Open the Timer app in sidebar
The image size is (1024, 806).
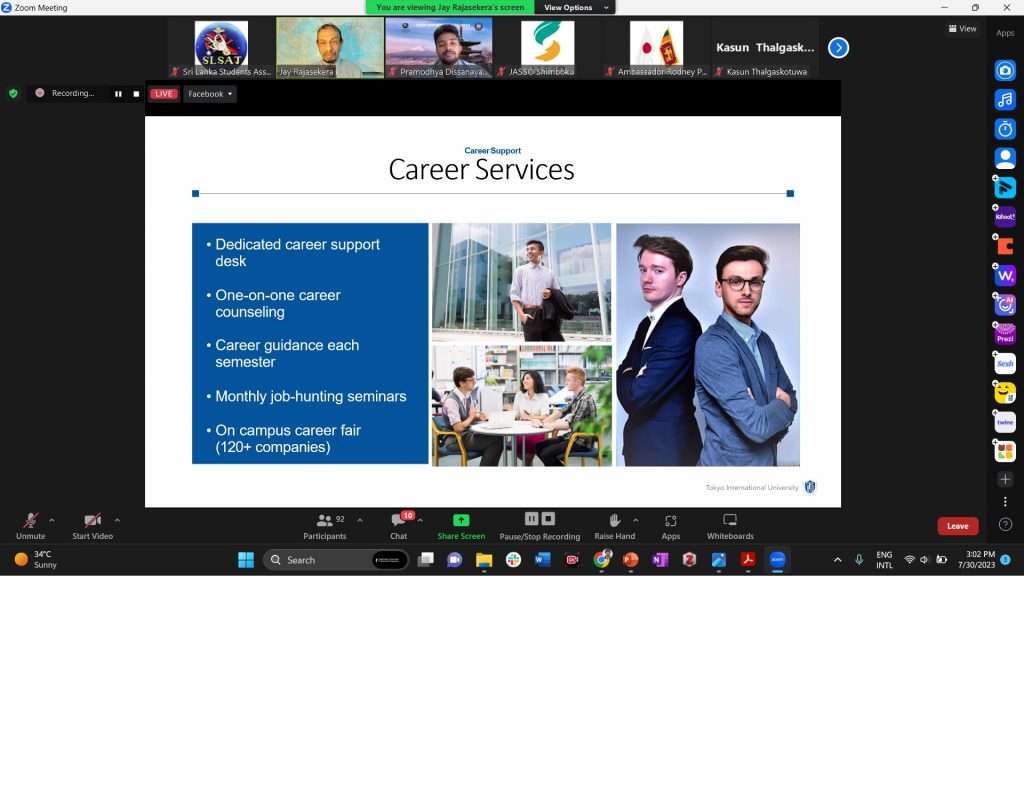tap(1005, 129)
